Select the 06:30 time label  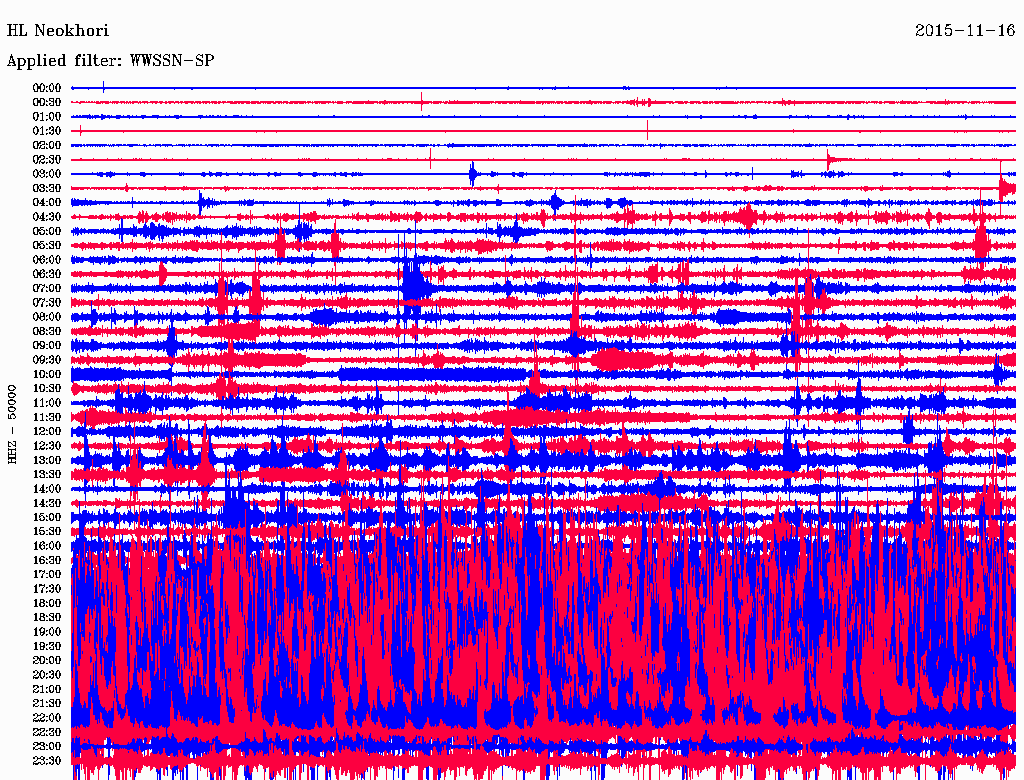(x=47, y=274)
